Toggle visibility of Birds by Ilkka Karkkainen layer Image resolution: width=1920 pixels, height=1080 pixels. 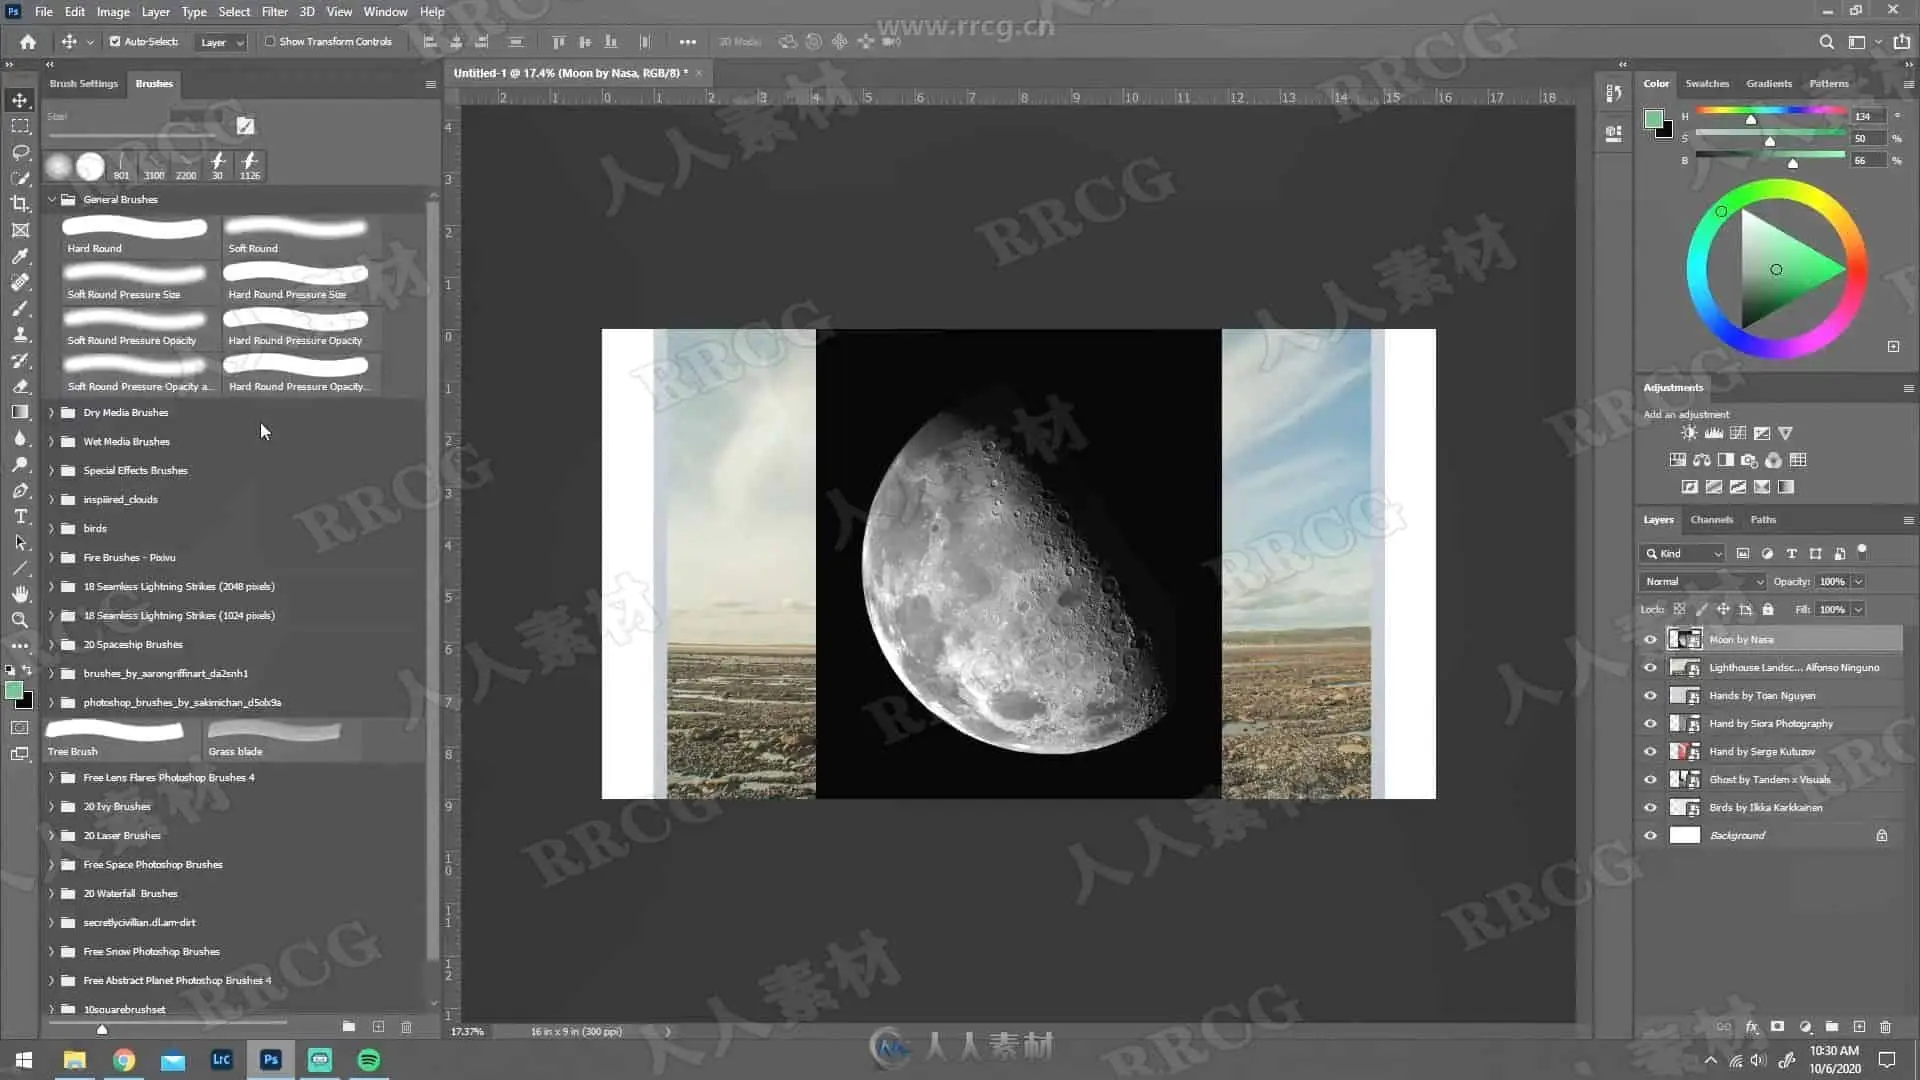(1650, 807)
